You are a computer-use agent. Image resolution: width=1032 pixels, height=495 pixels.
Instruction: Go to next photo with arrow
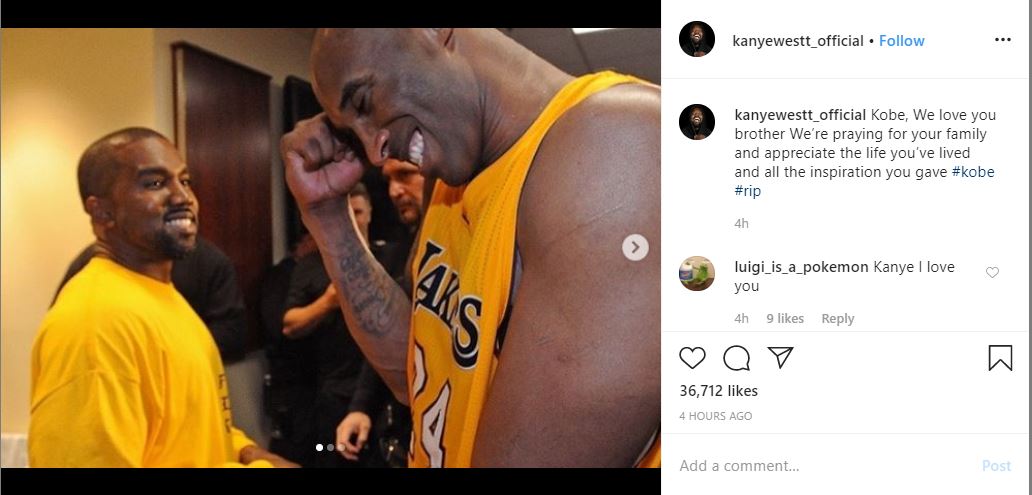[635, 247]
